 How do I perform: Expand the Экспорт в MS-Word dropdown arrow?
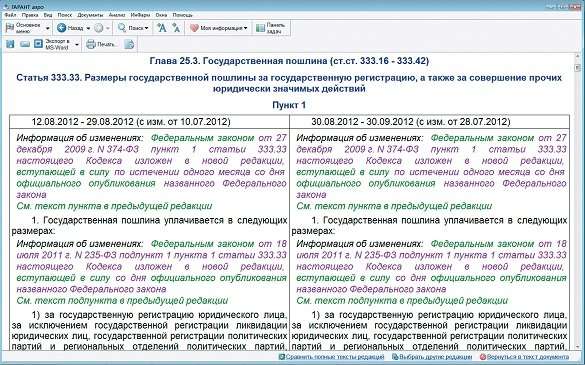coord(77,45)
